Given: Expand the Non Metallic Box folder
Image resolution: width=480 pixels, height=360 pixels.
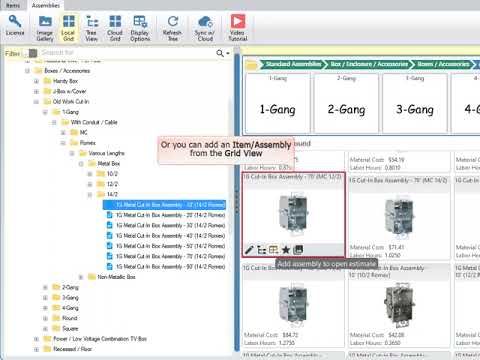Looking at the screenshot, I should (x=81, y=277).
